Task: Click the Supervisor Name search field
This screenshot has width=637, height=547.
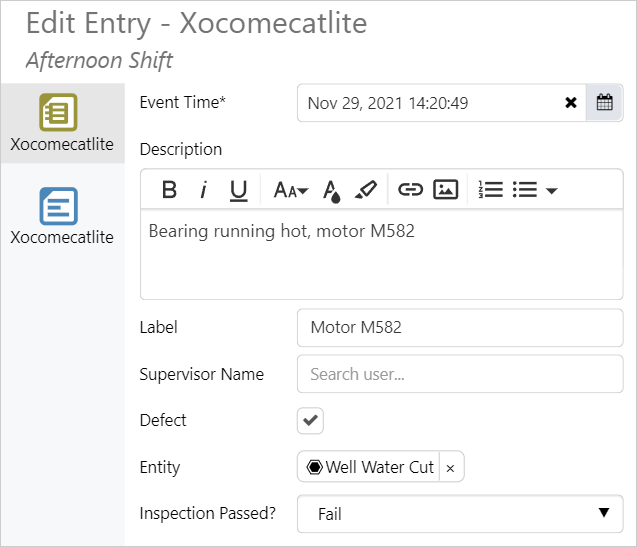Action: (x=460, y=374)
